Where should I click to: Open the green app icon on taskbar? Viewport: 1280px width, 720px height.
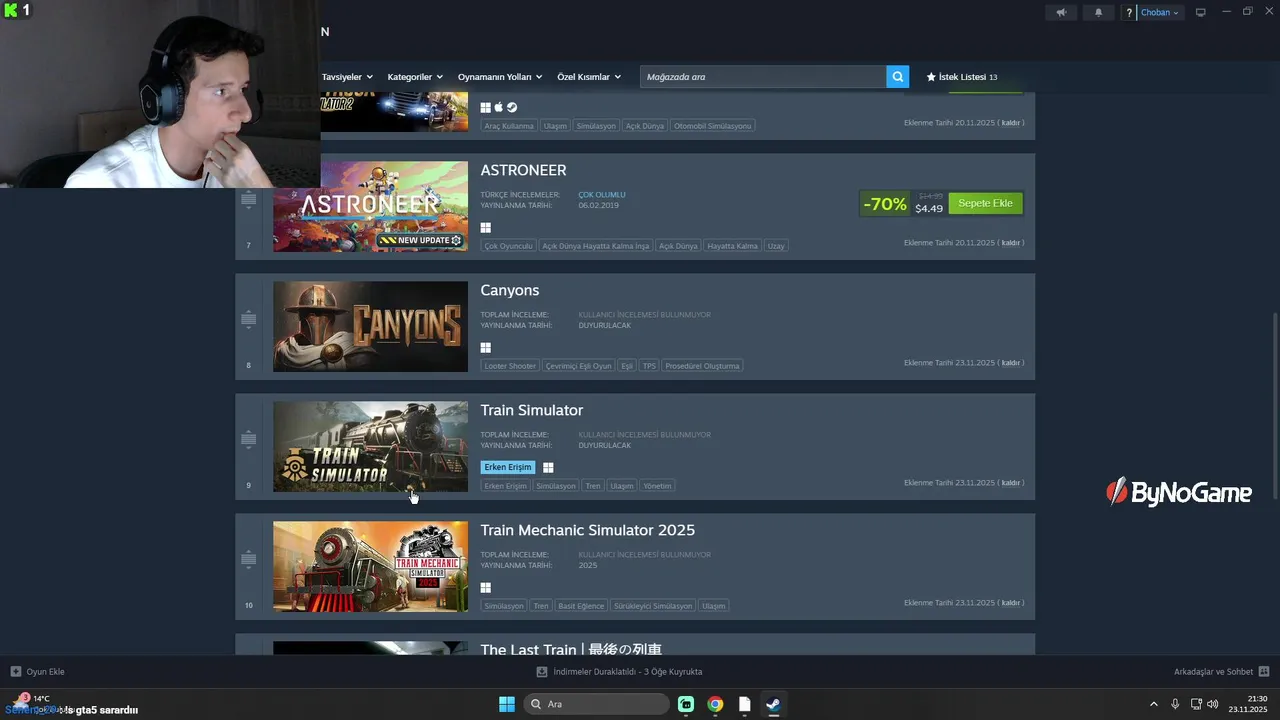pos(686,704)
